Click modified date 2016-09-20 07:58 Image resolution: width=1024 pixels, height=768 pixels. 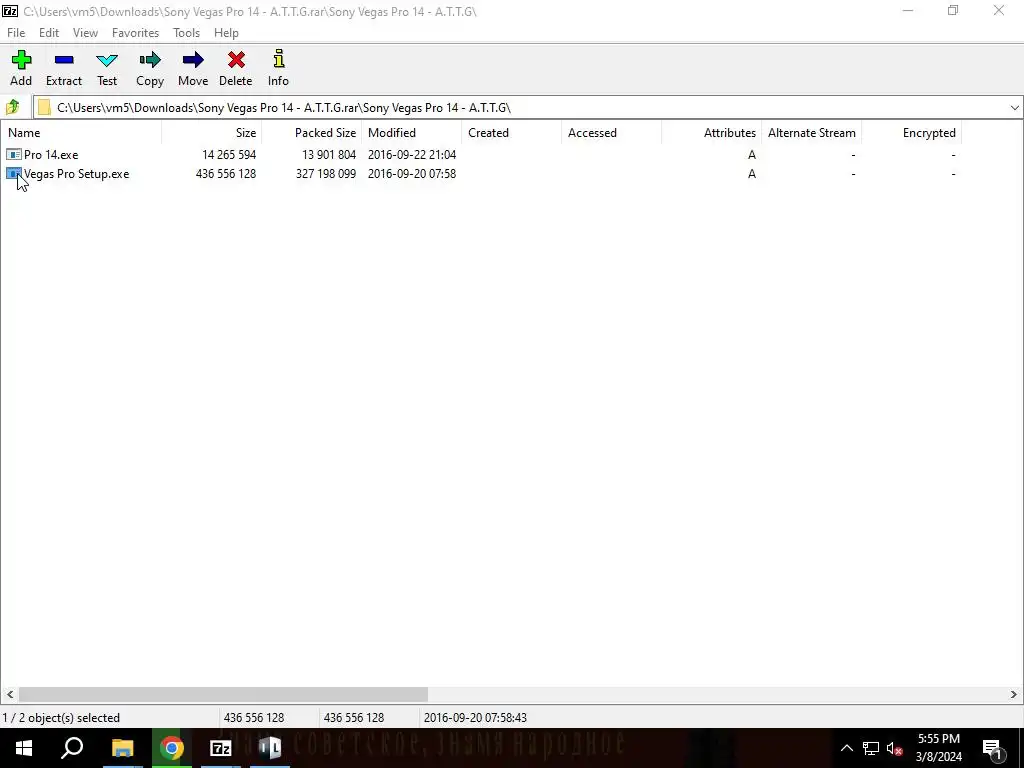pyautogui.click(x=412, y=174)
